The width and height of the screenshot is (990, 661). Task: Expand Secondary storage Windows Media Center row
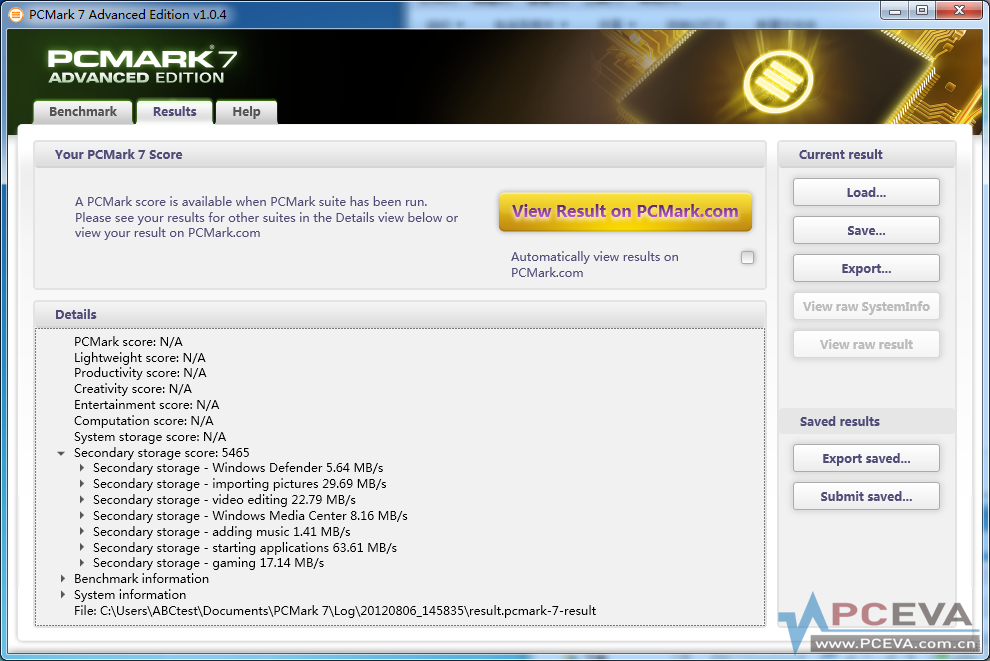tap(81, 515)
